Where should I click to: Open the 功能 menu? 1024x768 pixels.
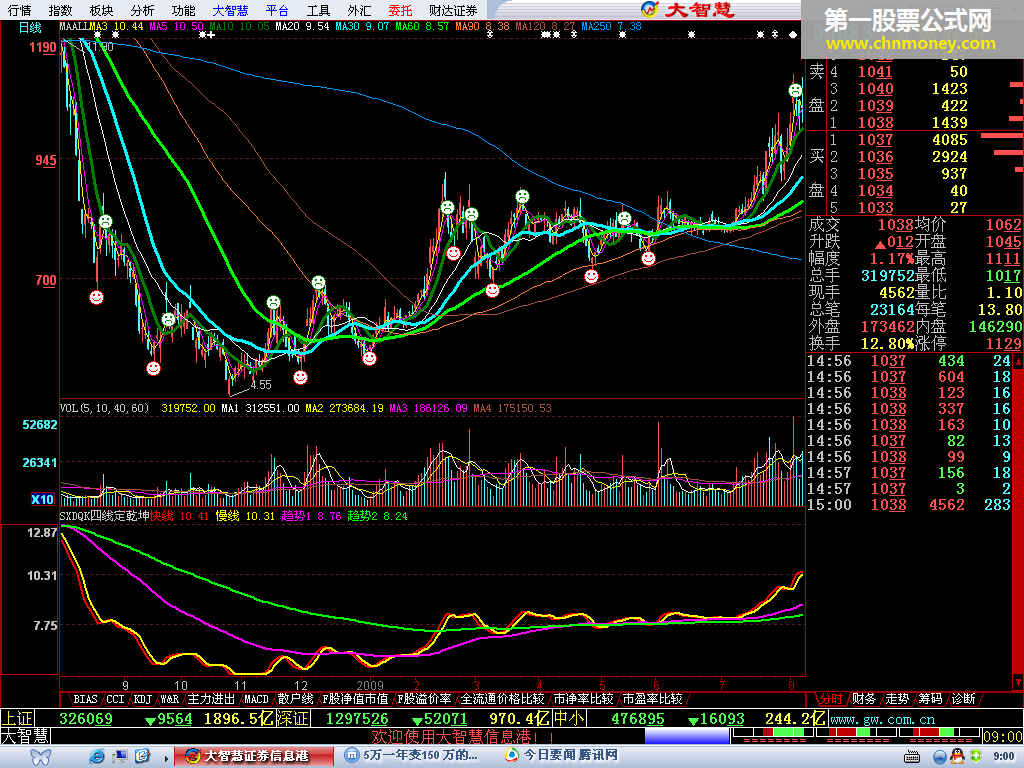[184, 10]
